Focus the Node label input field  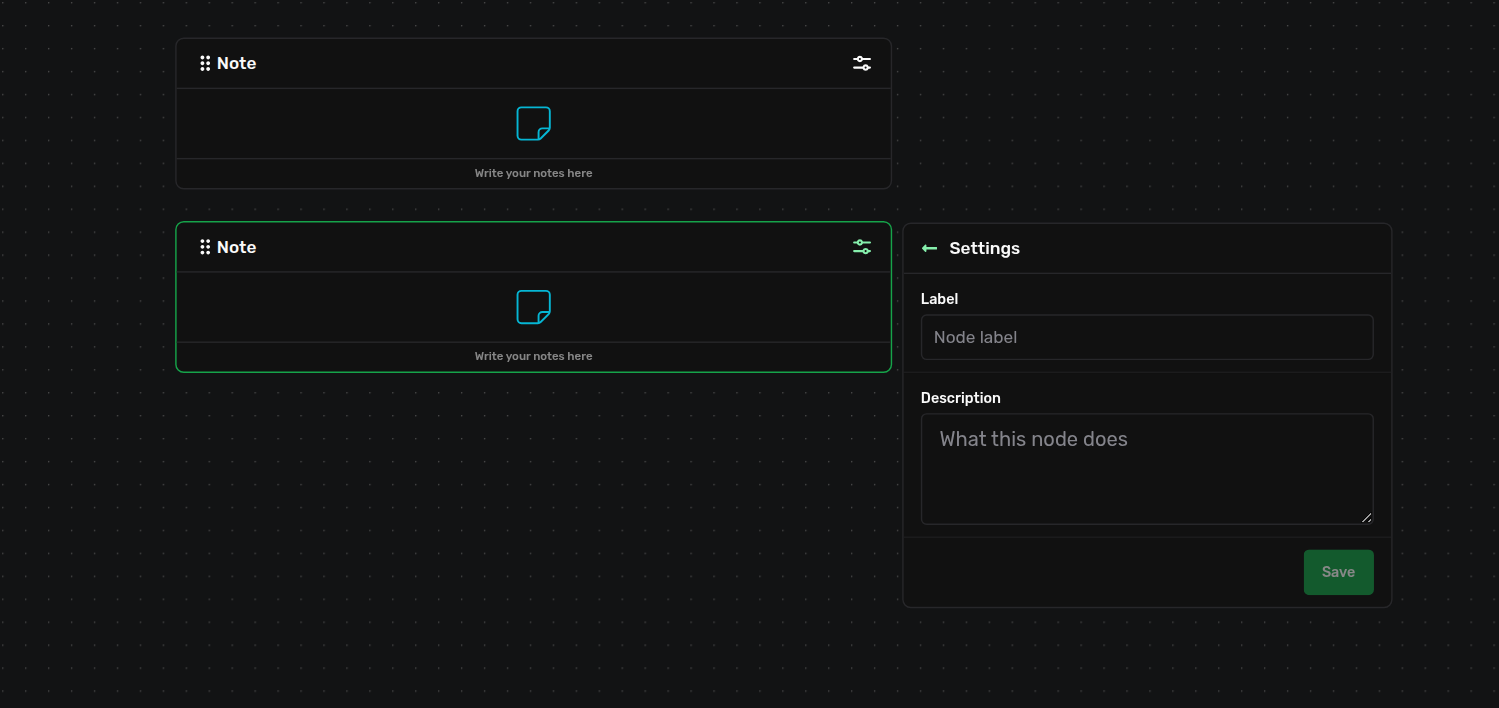[x=1147, y=337]
